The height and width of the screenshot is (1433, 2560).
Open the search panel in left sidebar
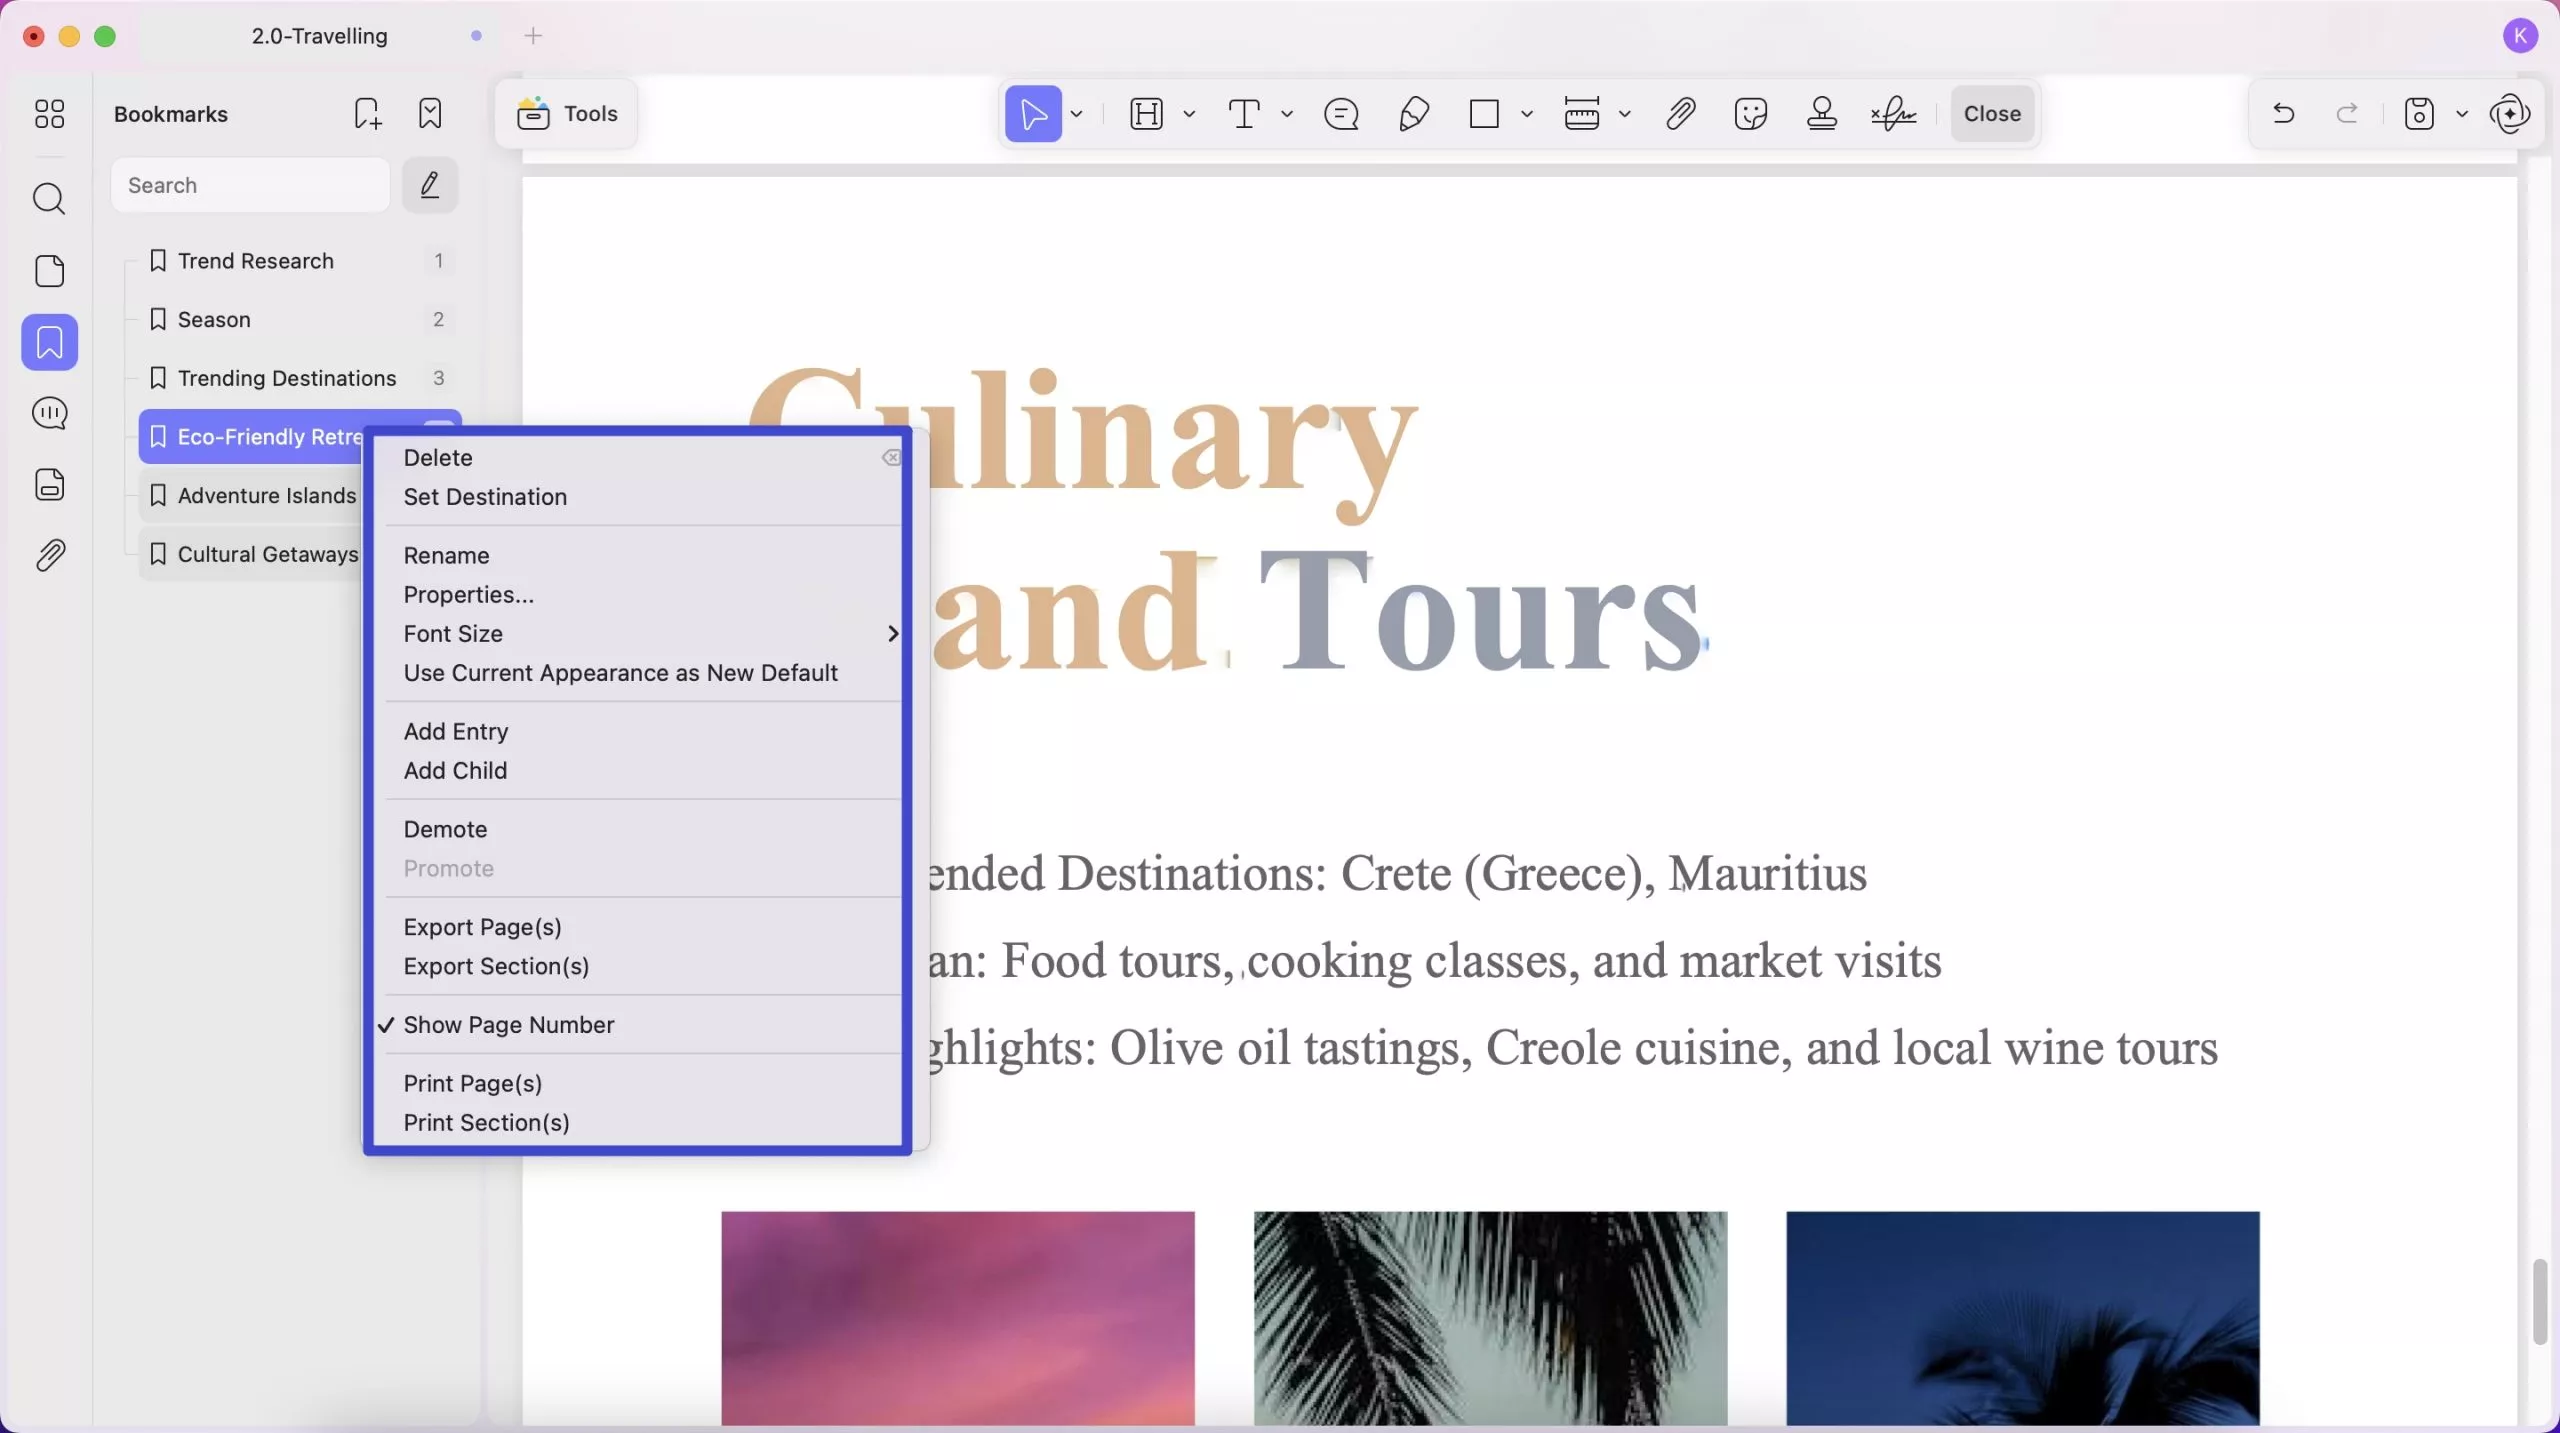pos(49,199)
